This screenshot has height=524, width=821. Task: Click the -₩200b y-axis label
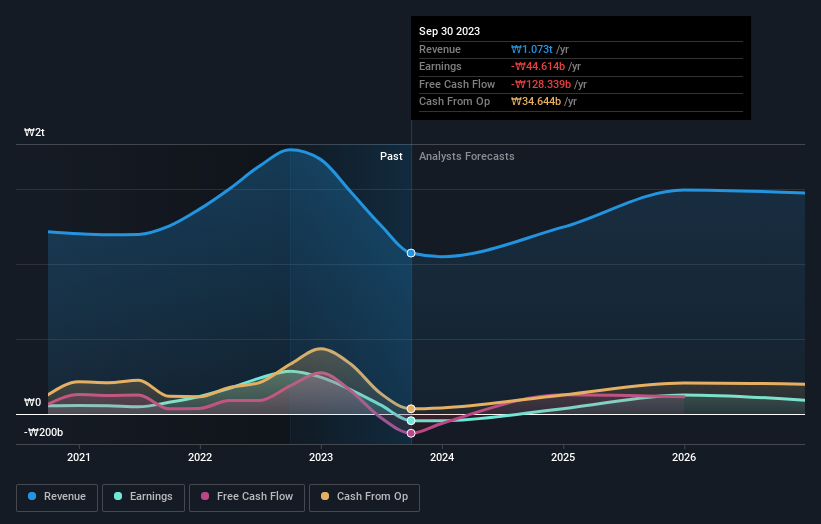pyautogui.click(x=43, y=432)
